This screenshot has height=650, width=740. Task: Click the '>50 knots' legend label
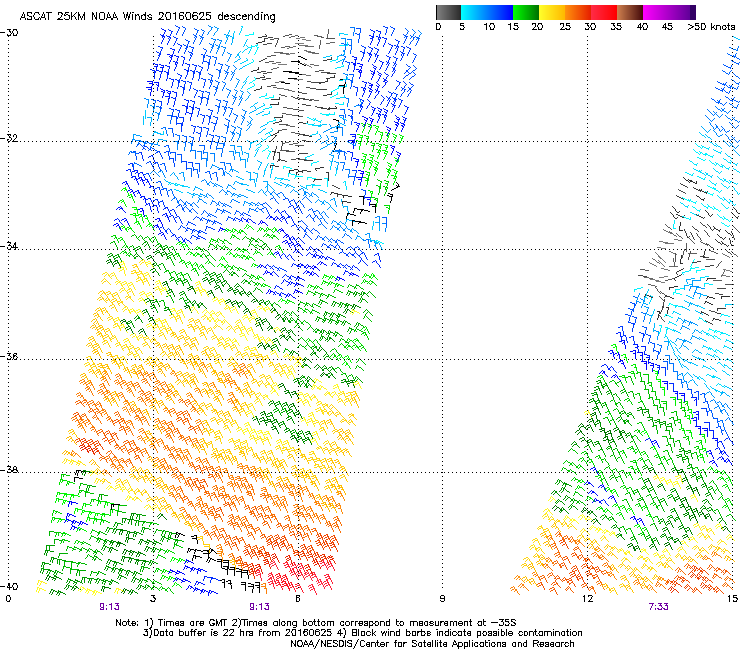(711, 27)
